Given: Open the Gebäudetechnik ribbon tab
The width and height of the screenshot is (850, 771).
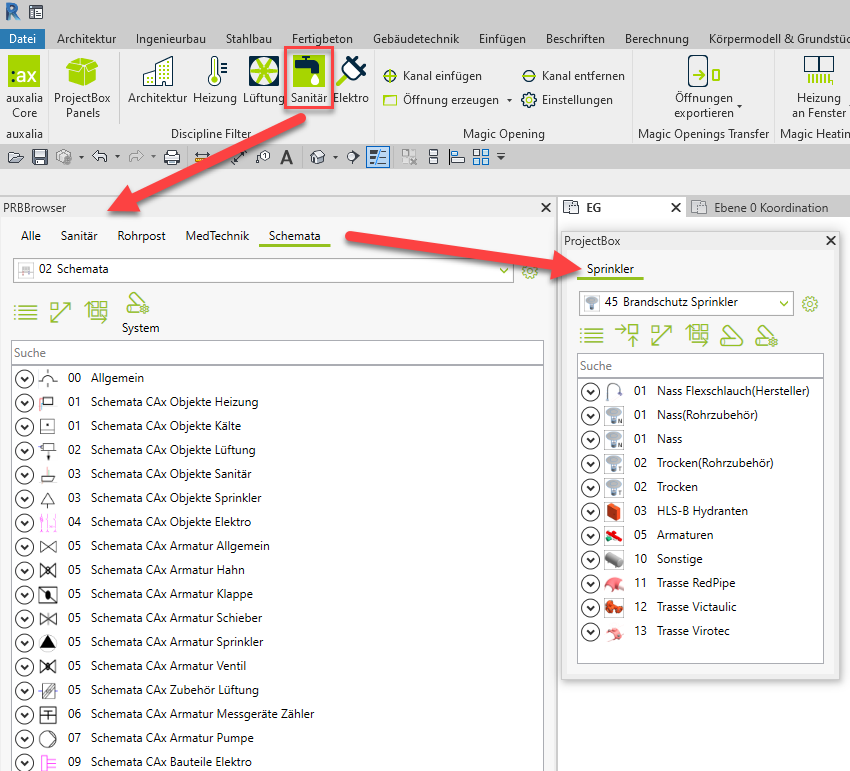Looking at the screenshot, I should pyautogui.click(x=415, y=39).
